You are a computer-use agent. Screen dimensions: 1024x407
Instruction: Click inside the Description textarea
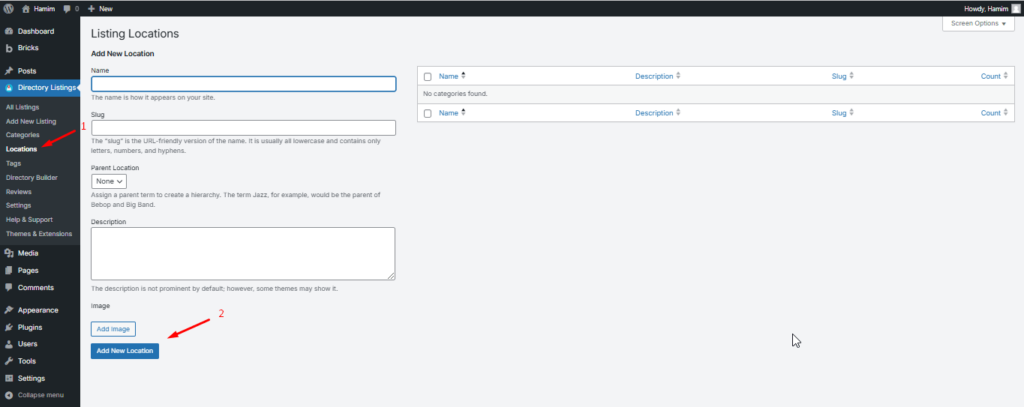(243, 253)
